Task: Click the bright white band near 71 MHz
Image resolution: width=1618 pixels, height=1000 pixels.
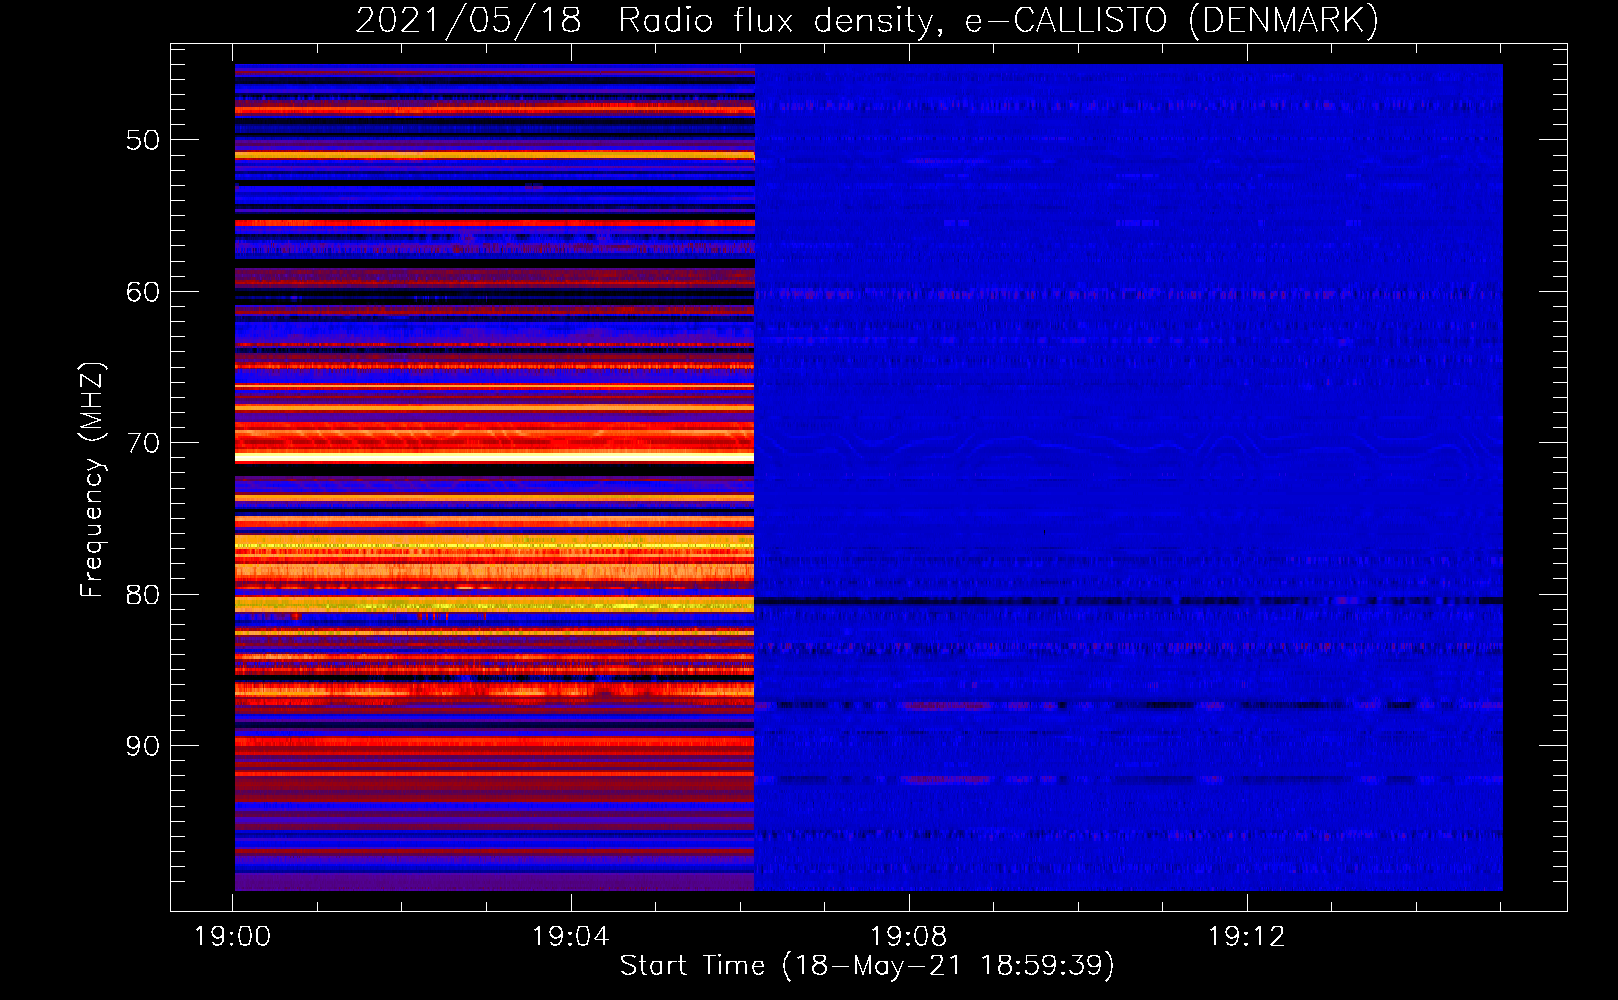Action: (x=494, y=457)
